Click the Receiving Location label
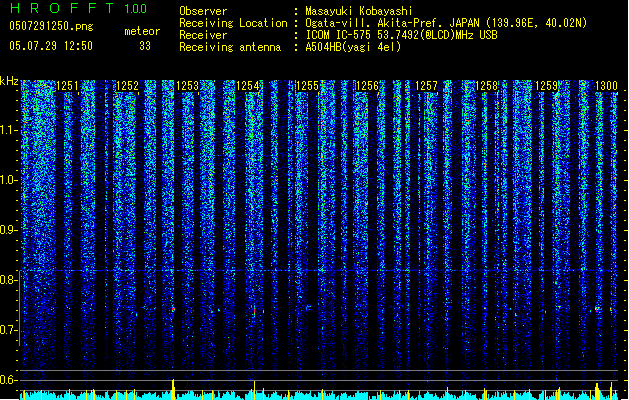629x400 pixels. point(233,23)
